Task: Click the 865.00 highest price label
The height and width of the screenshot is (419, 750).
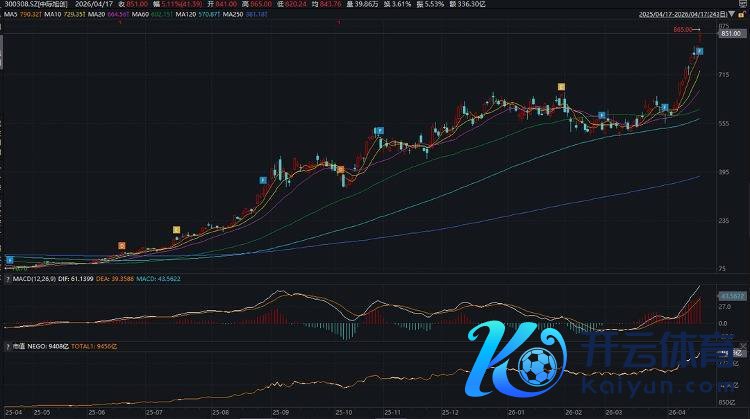Action: tap(683, 31)
